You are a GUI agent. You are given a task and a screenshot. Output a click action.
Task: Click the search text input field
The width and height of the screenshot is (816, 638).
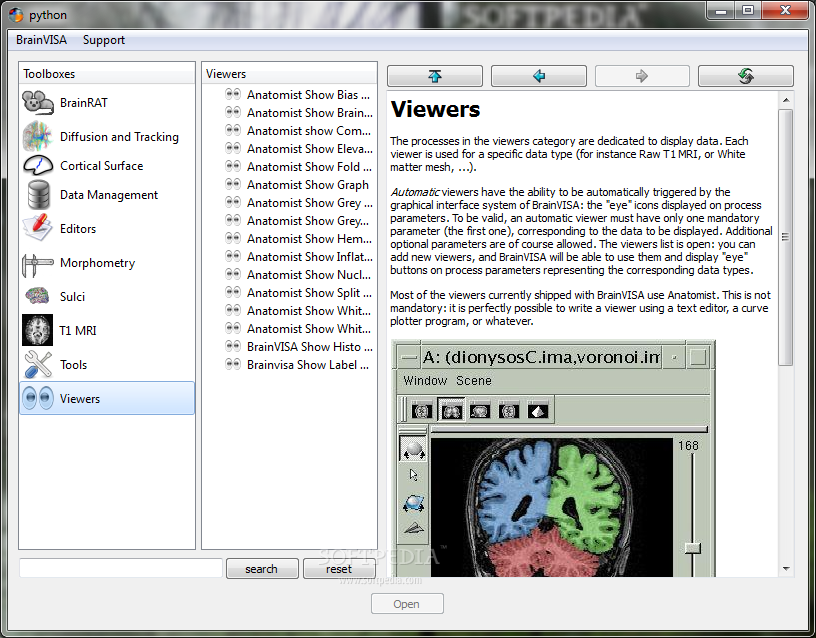tap(121, 568)
